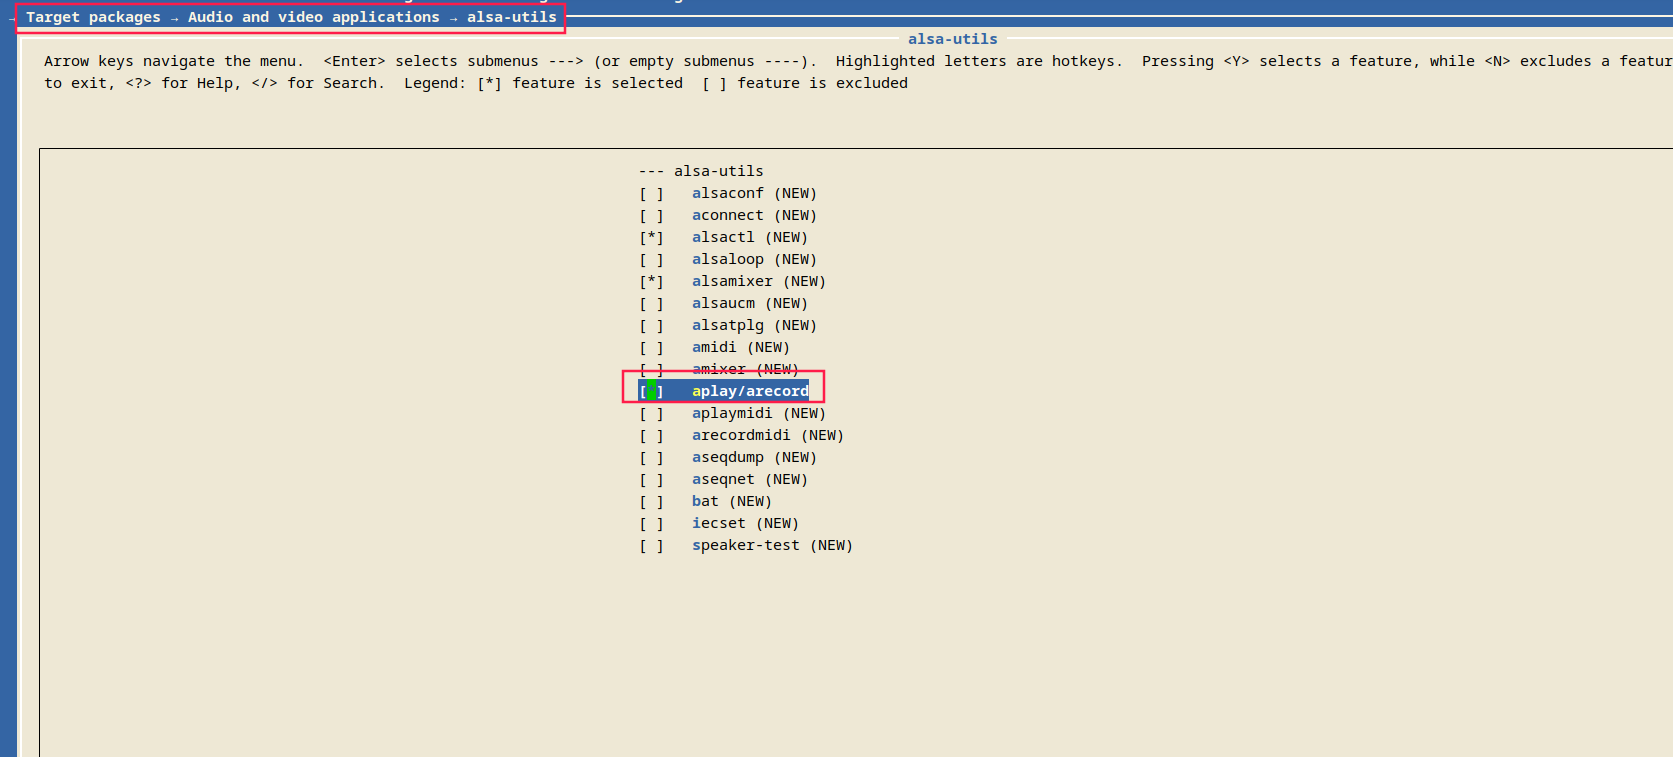Image resolution: width=1673 pixels, height=757 pixels.
Task: Toggle the amidi checkbox
Action: coord(651,347)
